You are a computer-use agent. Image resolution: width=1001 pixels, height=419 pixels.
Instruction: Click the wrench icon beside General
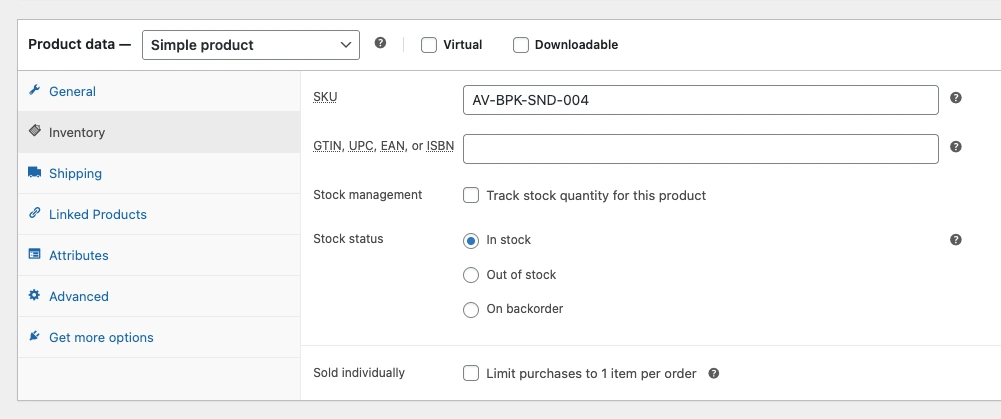[34, 90]
